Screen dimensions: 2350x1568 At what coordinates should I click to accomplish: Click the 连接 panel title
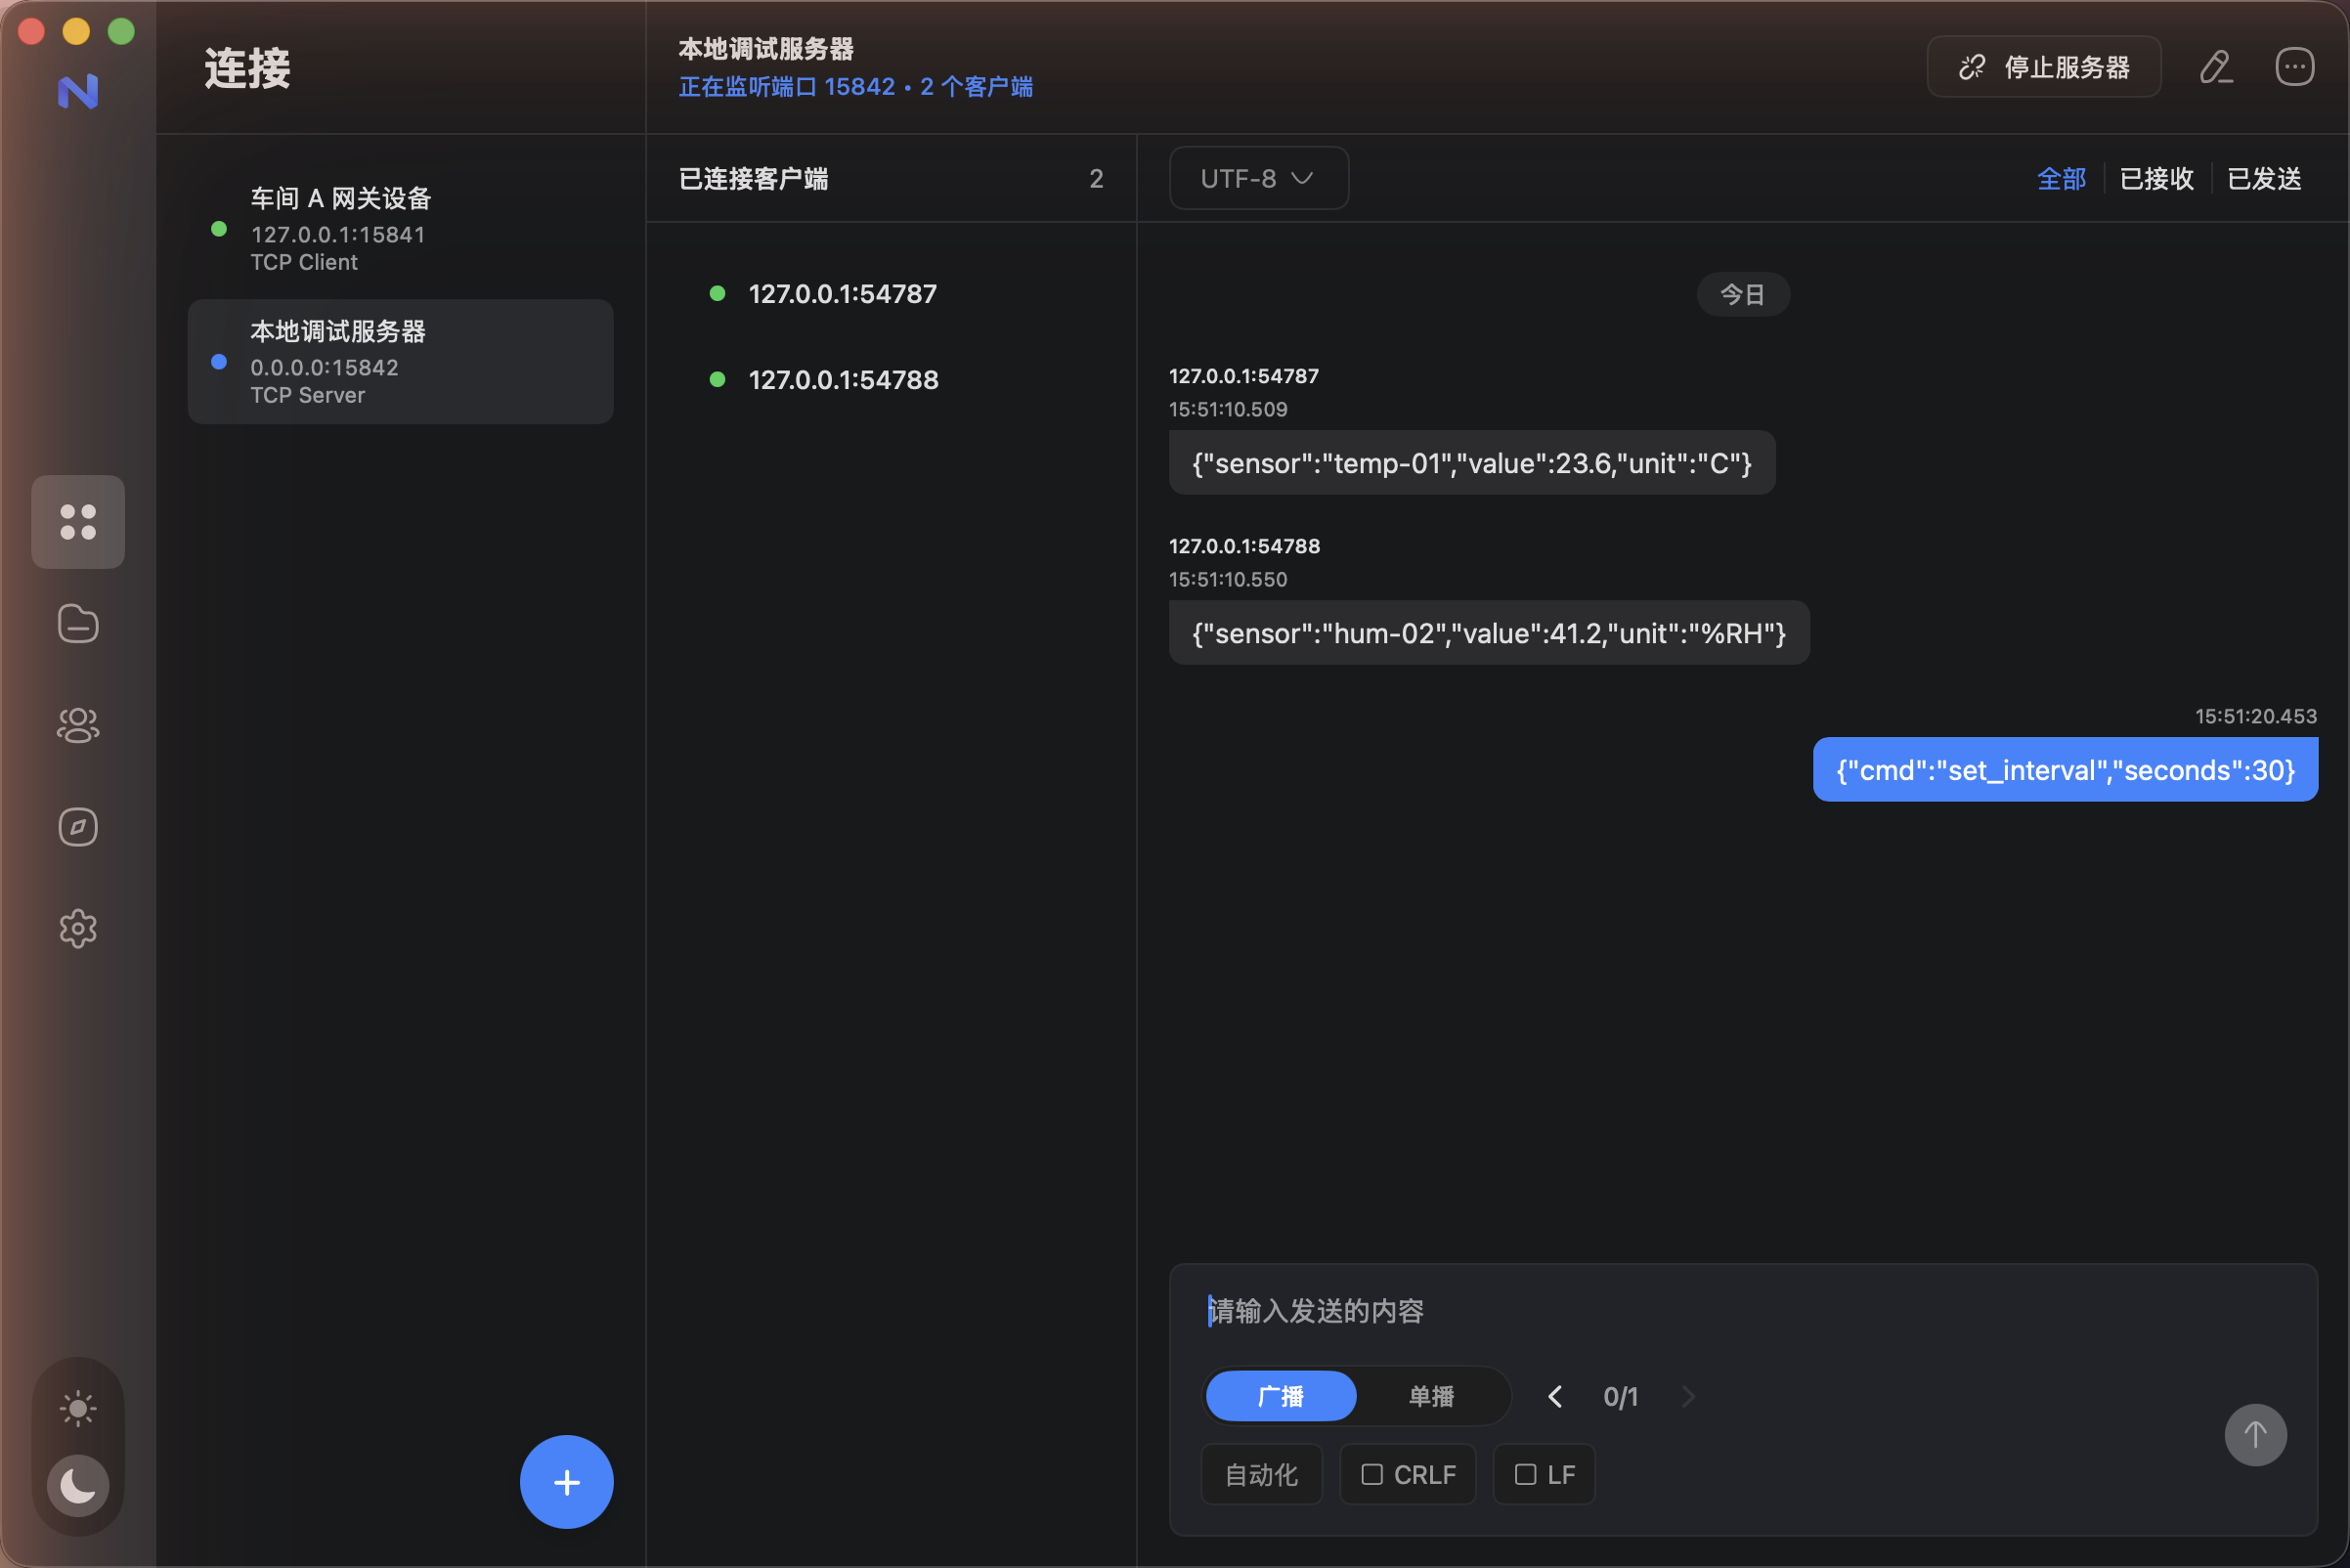tap(248, 68)
